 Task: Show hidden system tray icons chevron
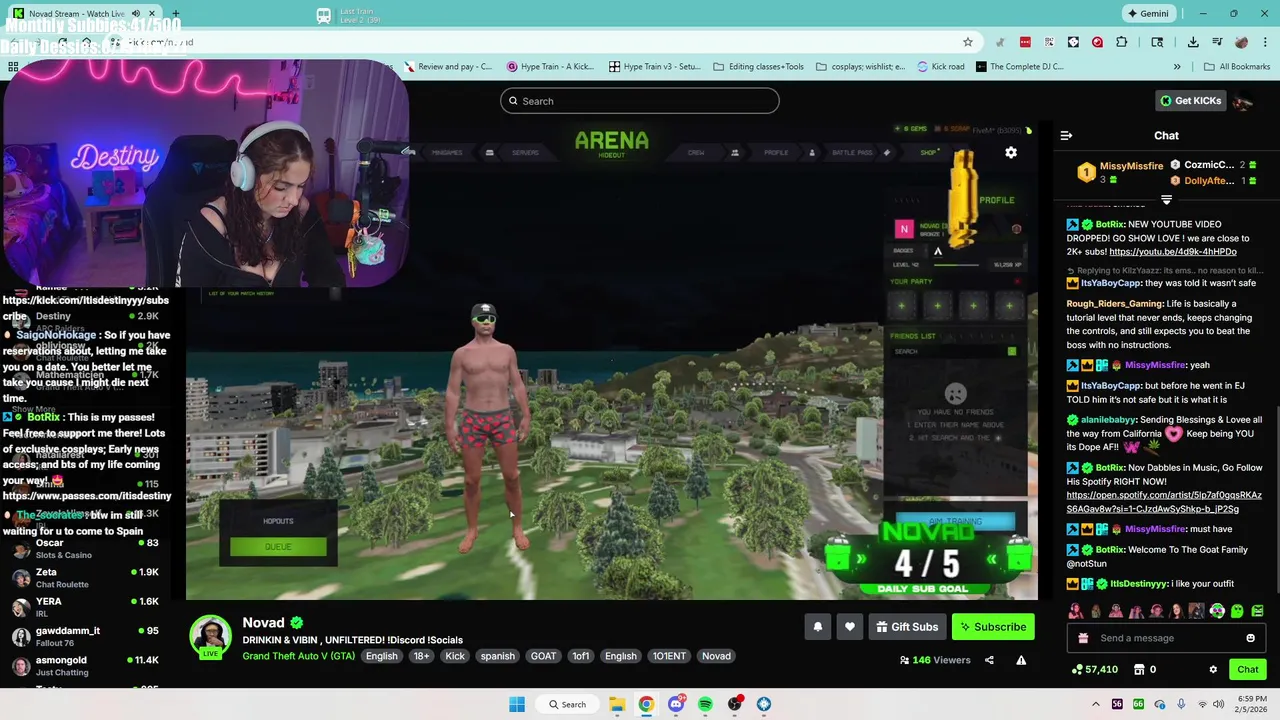(x=1095, y=704)
